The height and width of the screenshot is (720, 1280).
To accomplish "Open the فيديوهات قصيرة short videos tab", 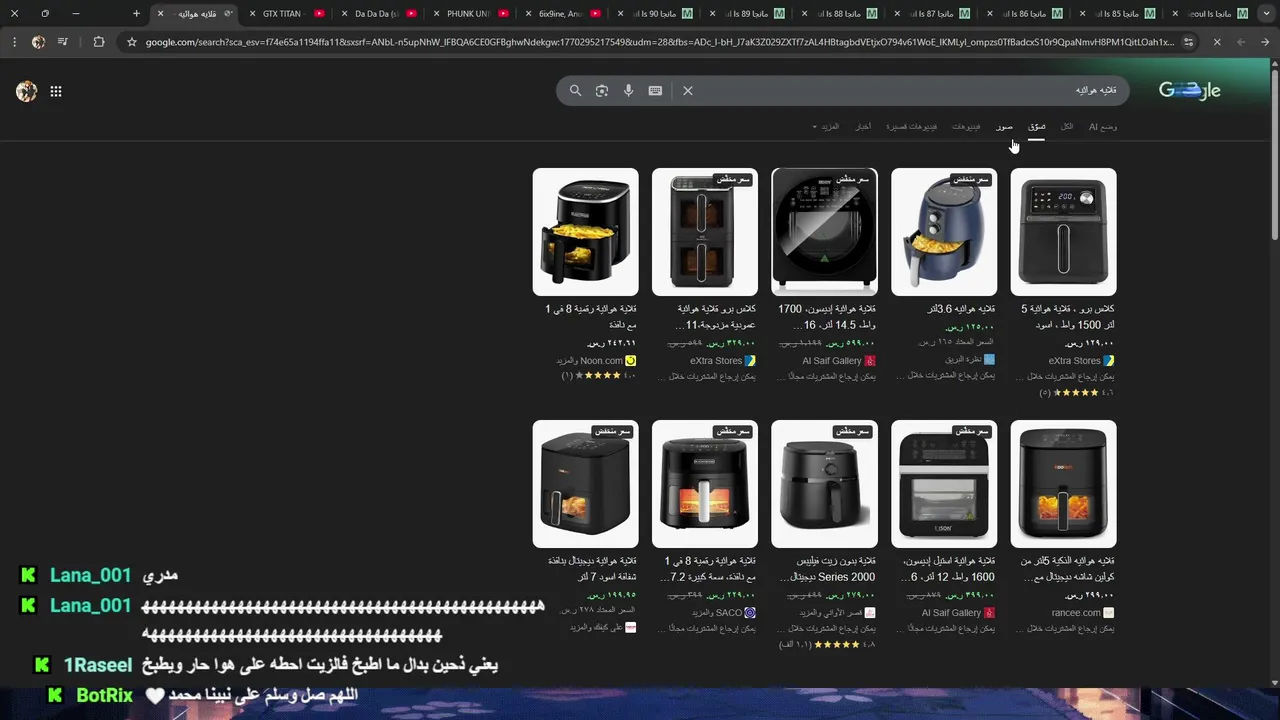I will pyautogui.click(x=912, y=127).
